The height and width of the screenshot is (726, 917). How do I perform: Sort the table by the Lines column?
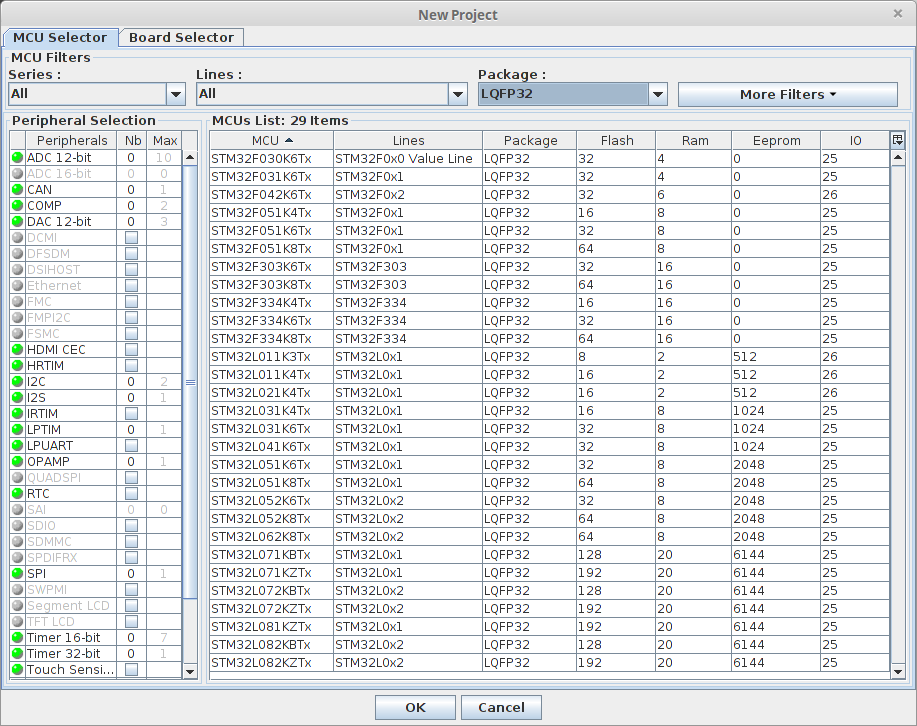tap(408, 140)
